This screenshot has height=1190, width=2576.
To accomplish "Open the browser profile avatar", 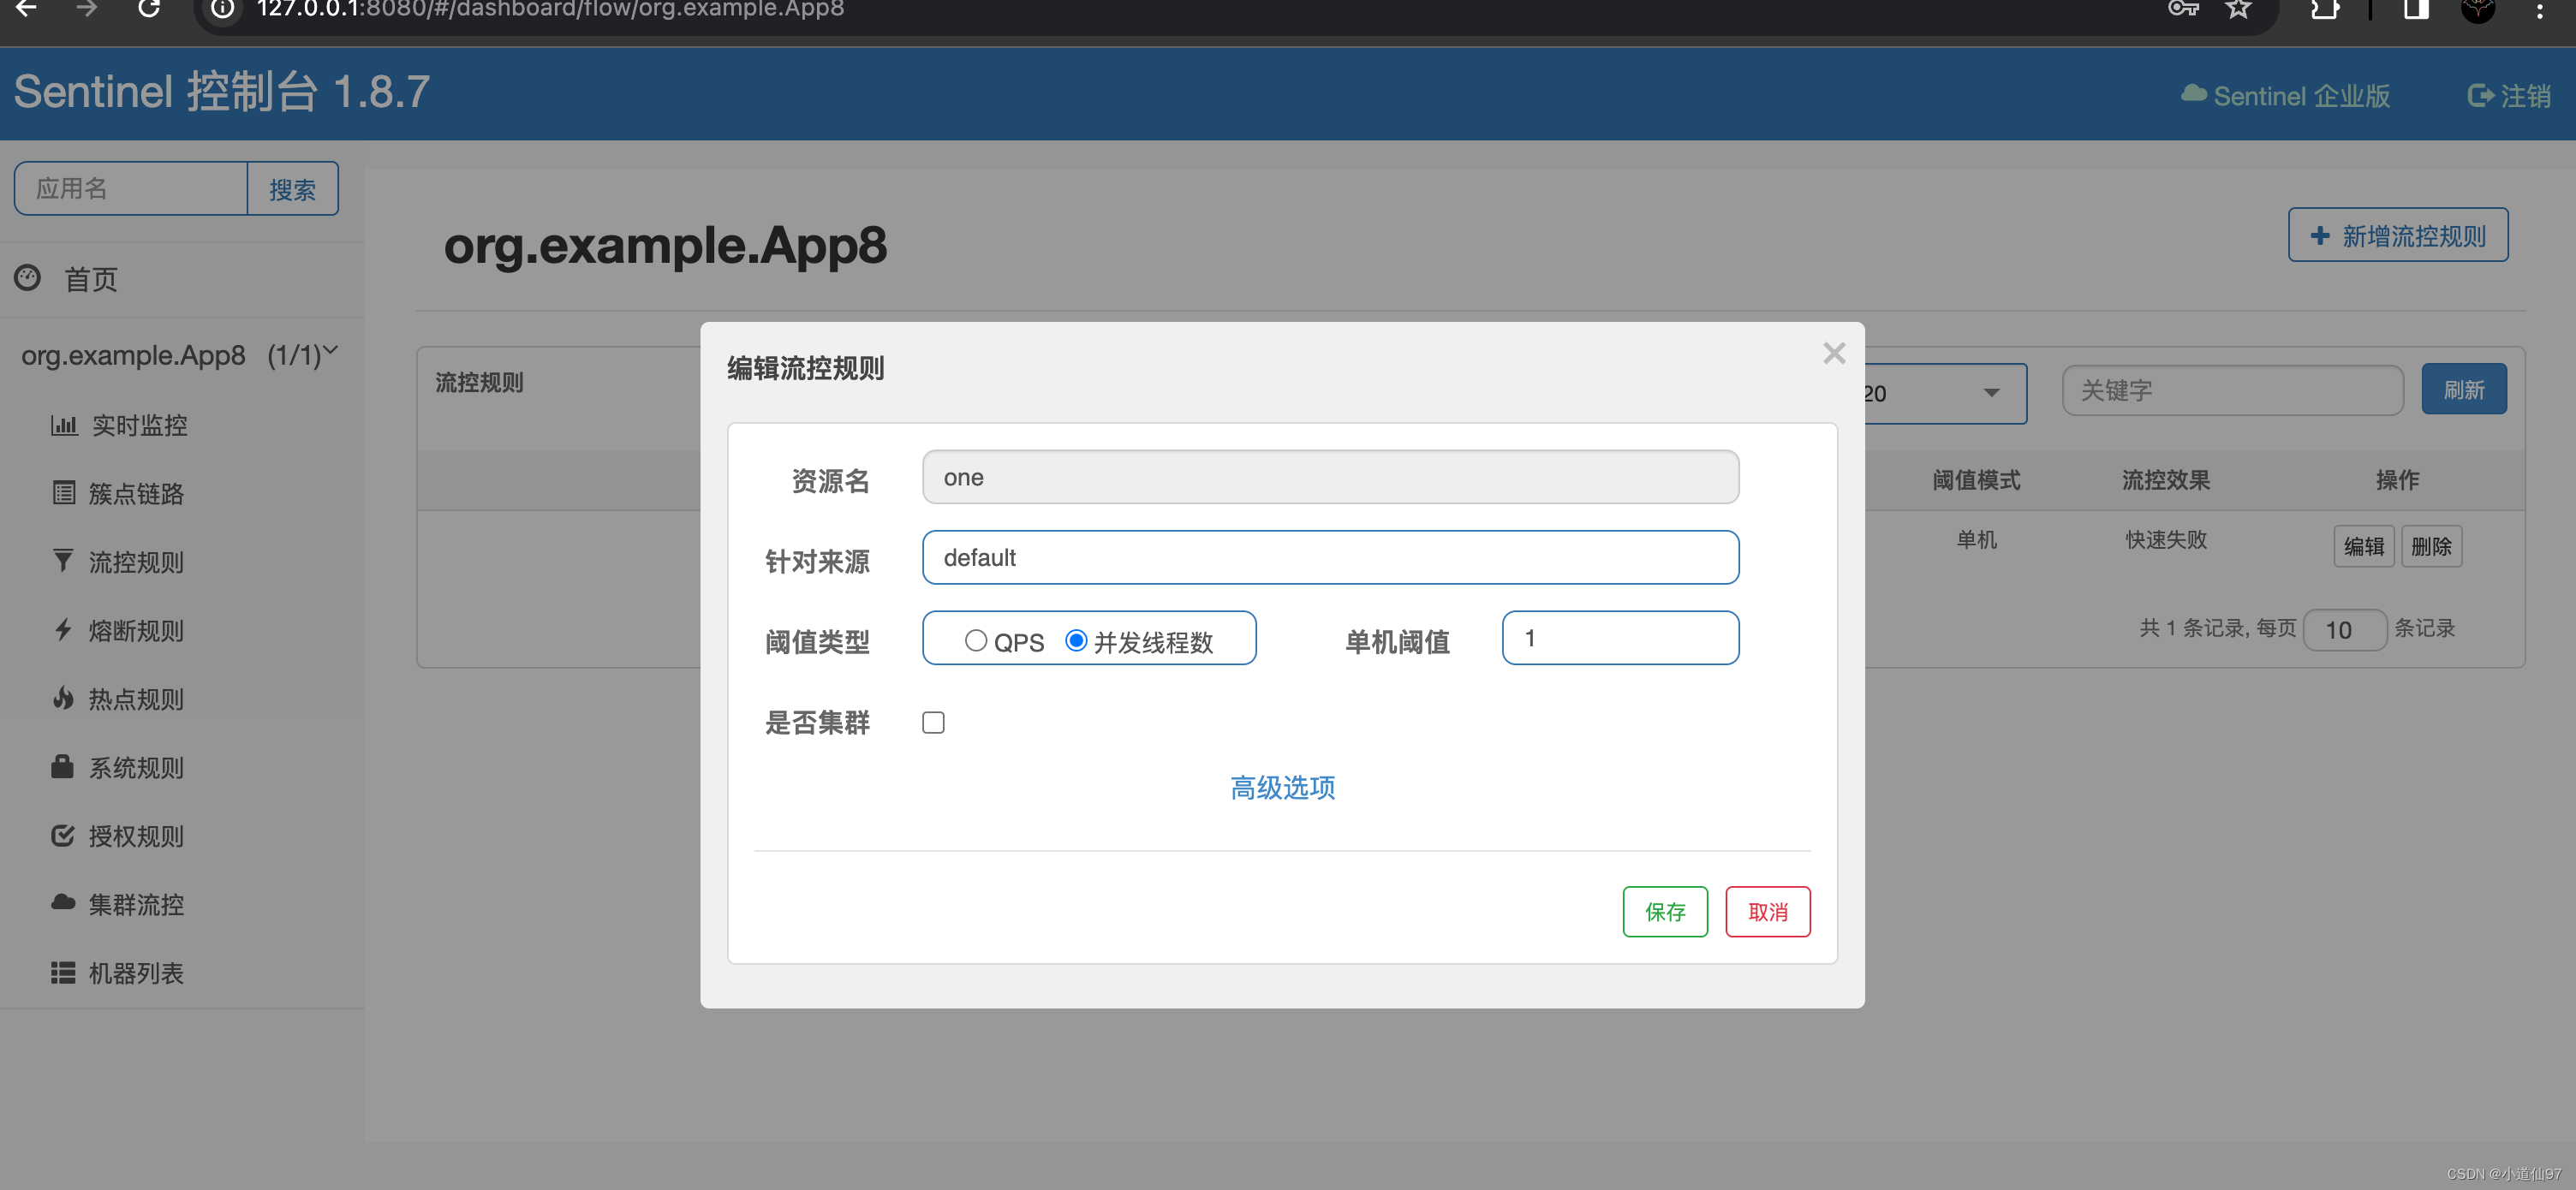I will coord(2478,9).
